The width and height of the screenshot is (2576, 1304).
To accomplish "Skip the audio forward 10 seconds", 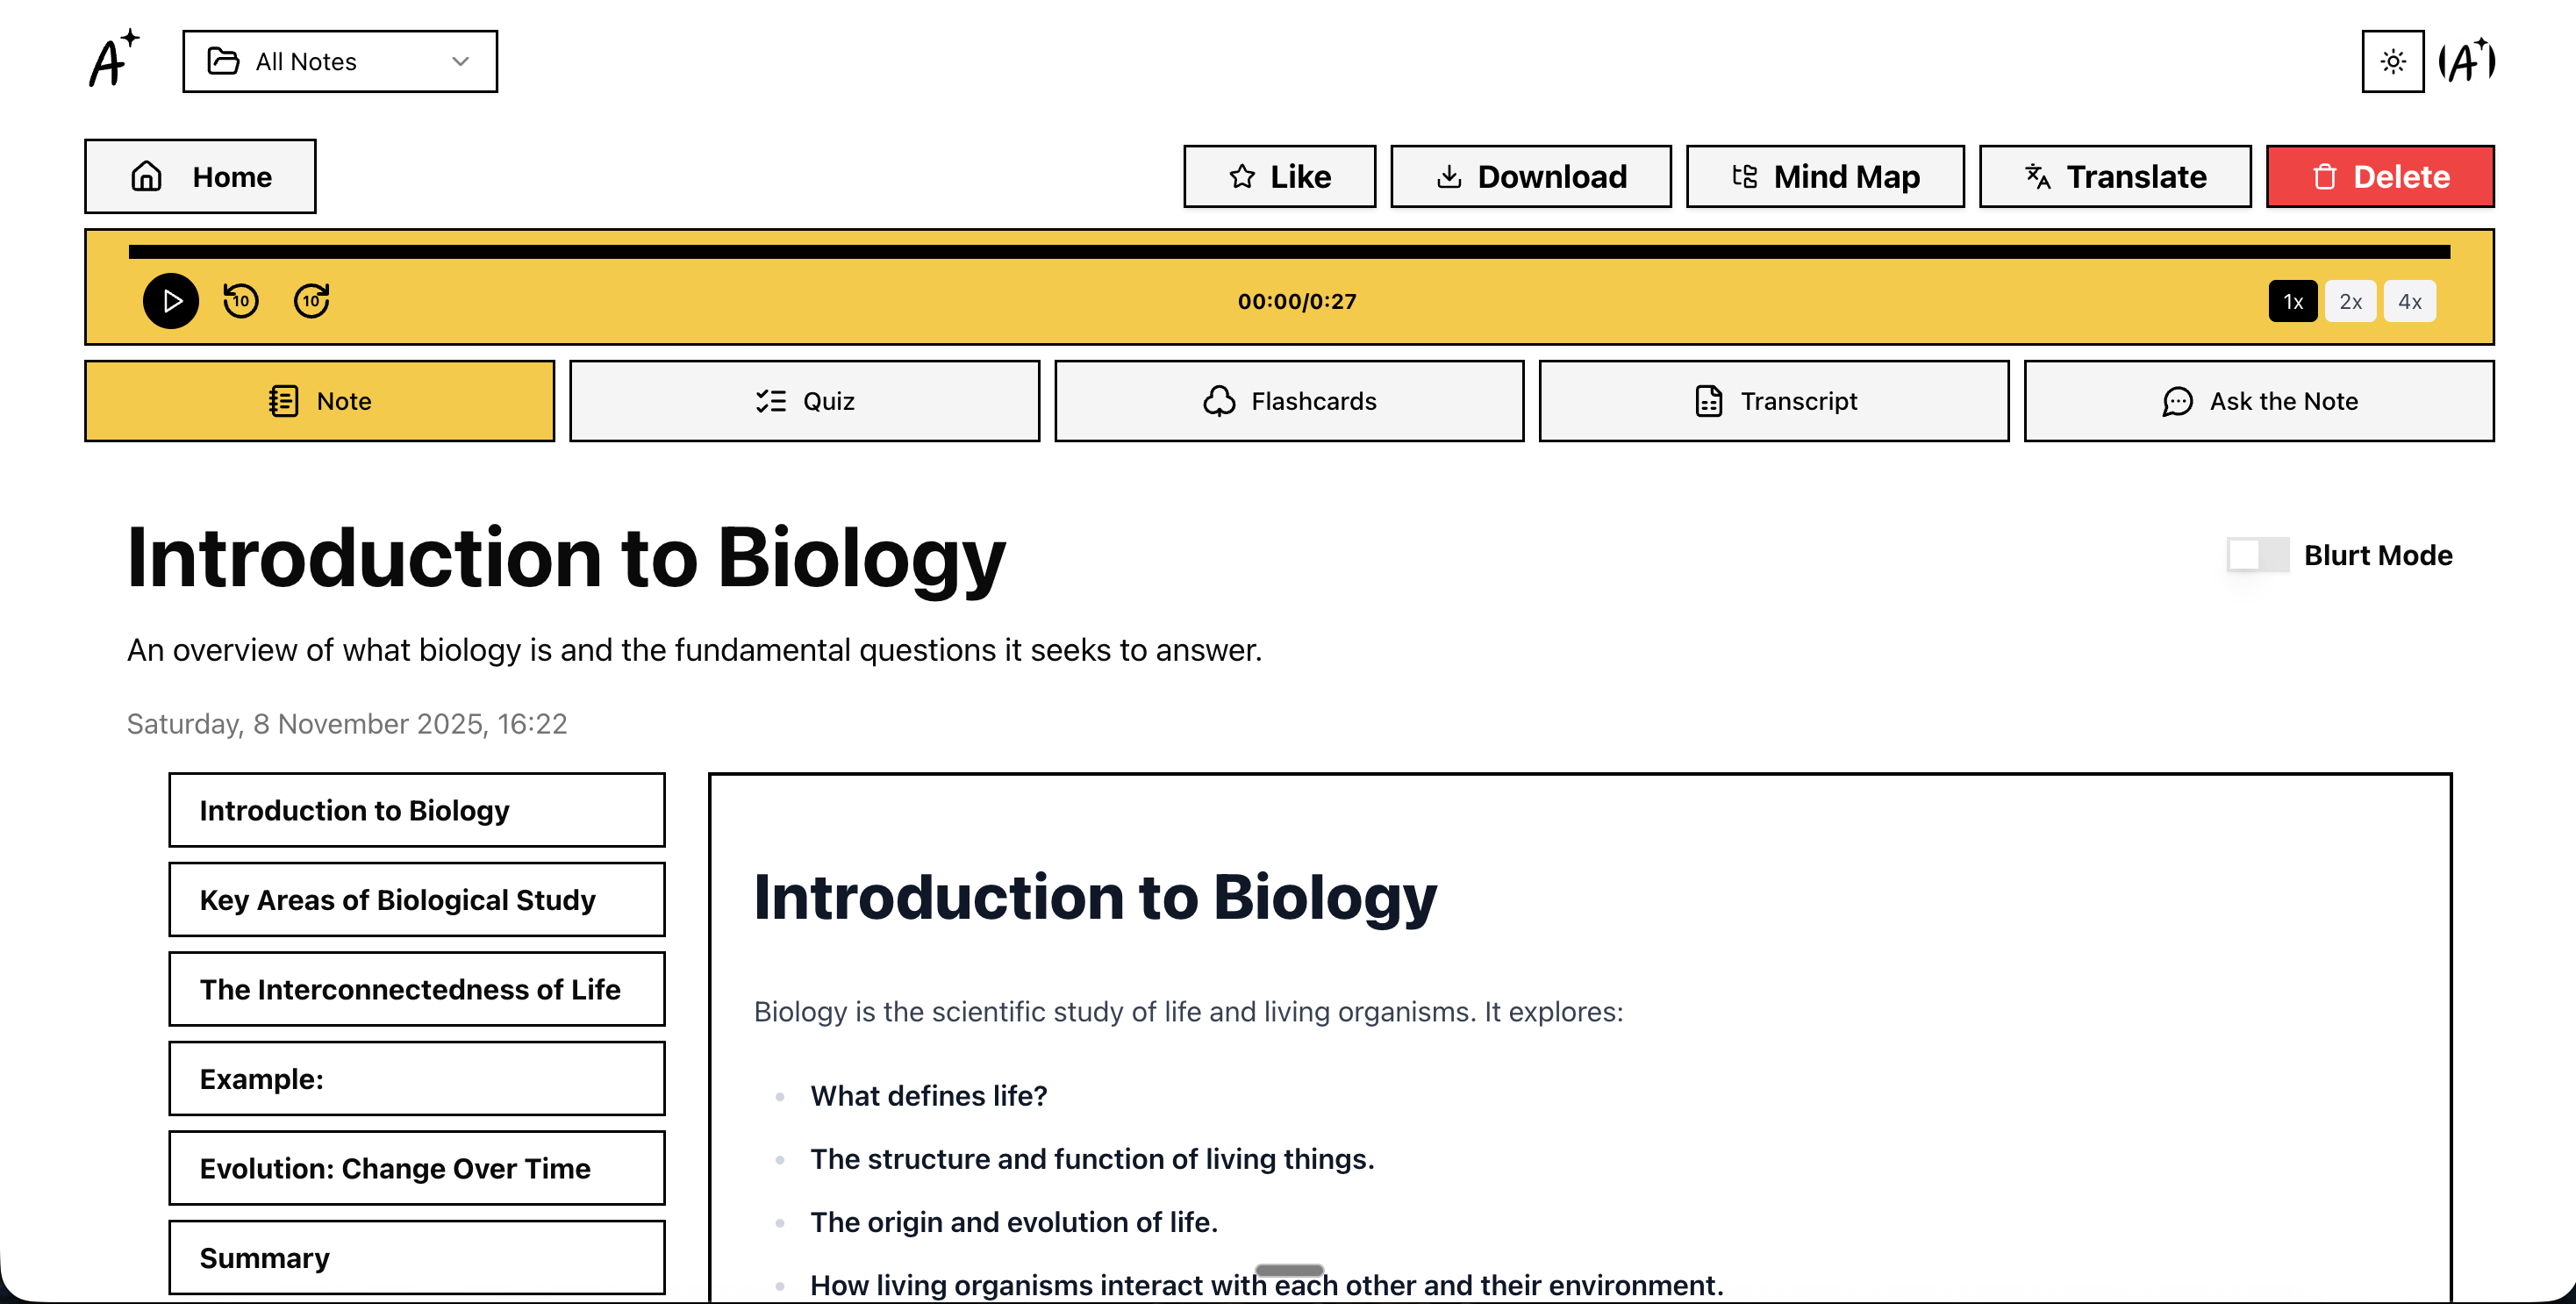I will pyautogui.click(x=311, y=300).
